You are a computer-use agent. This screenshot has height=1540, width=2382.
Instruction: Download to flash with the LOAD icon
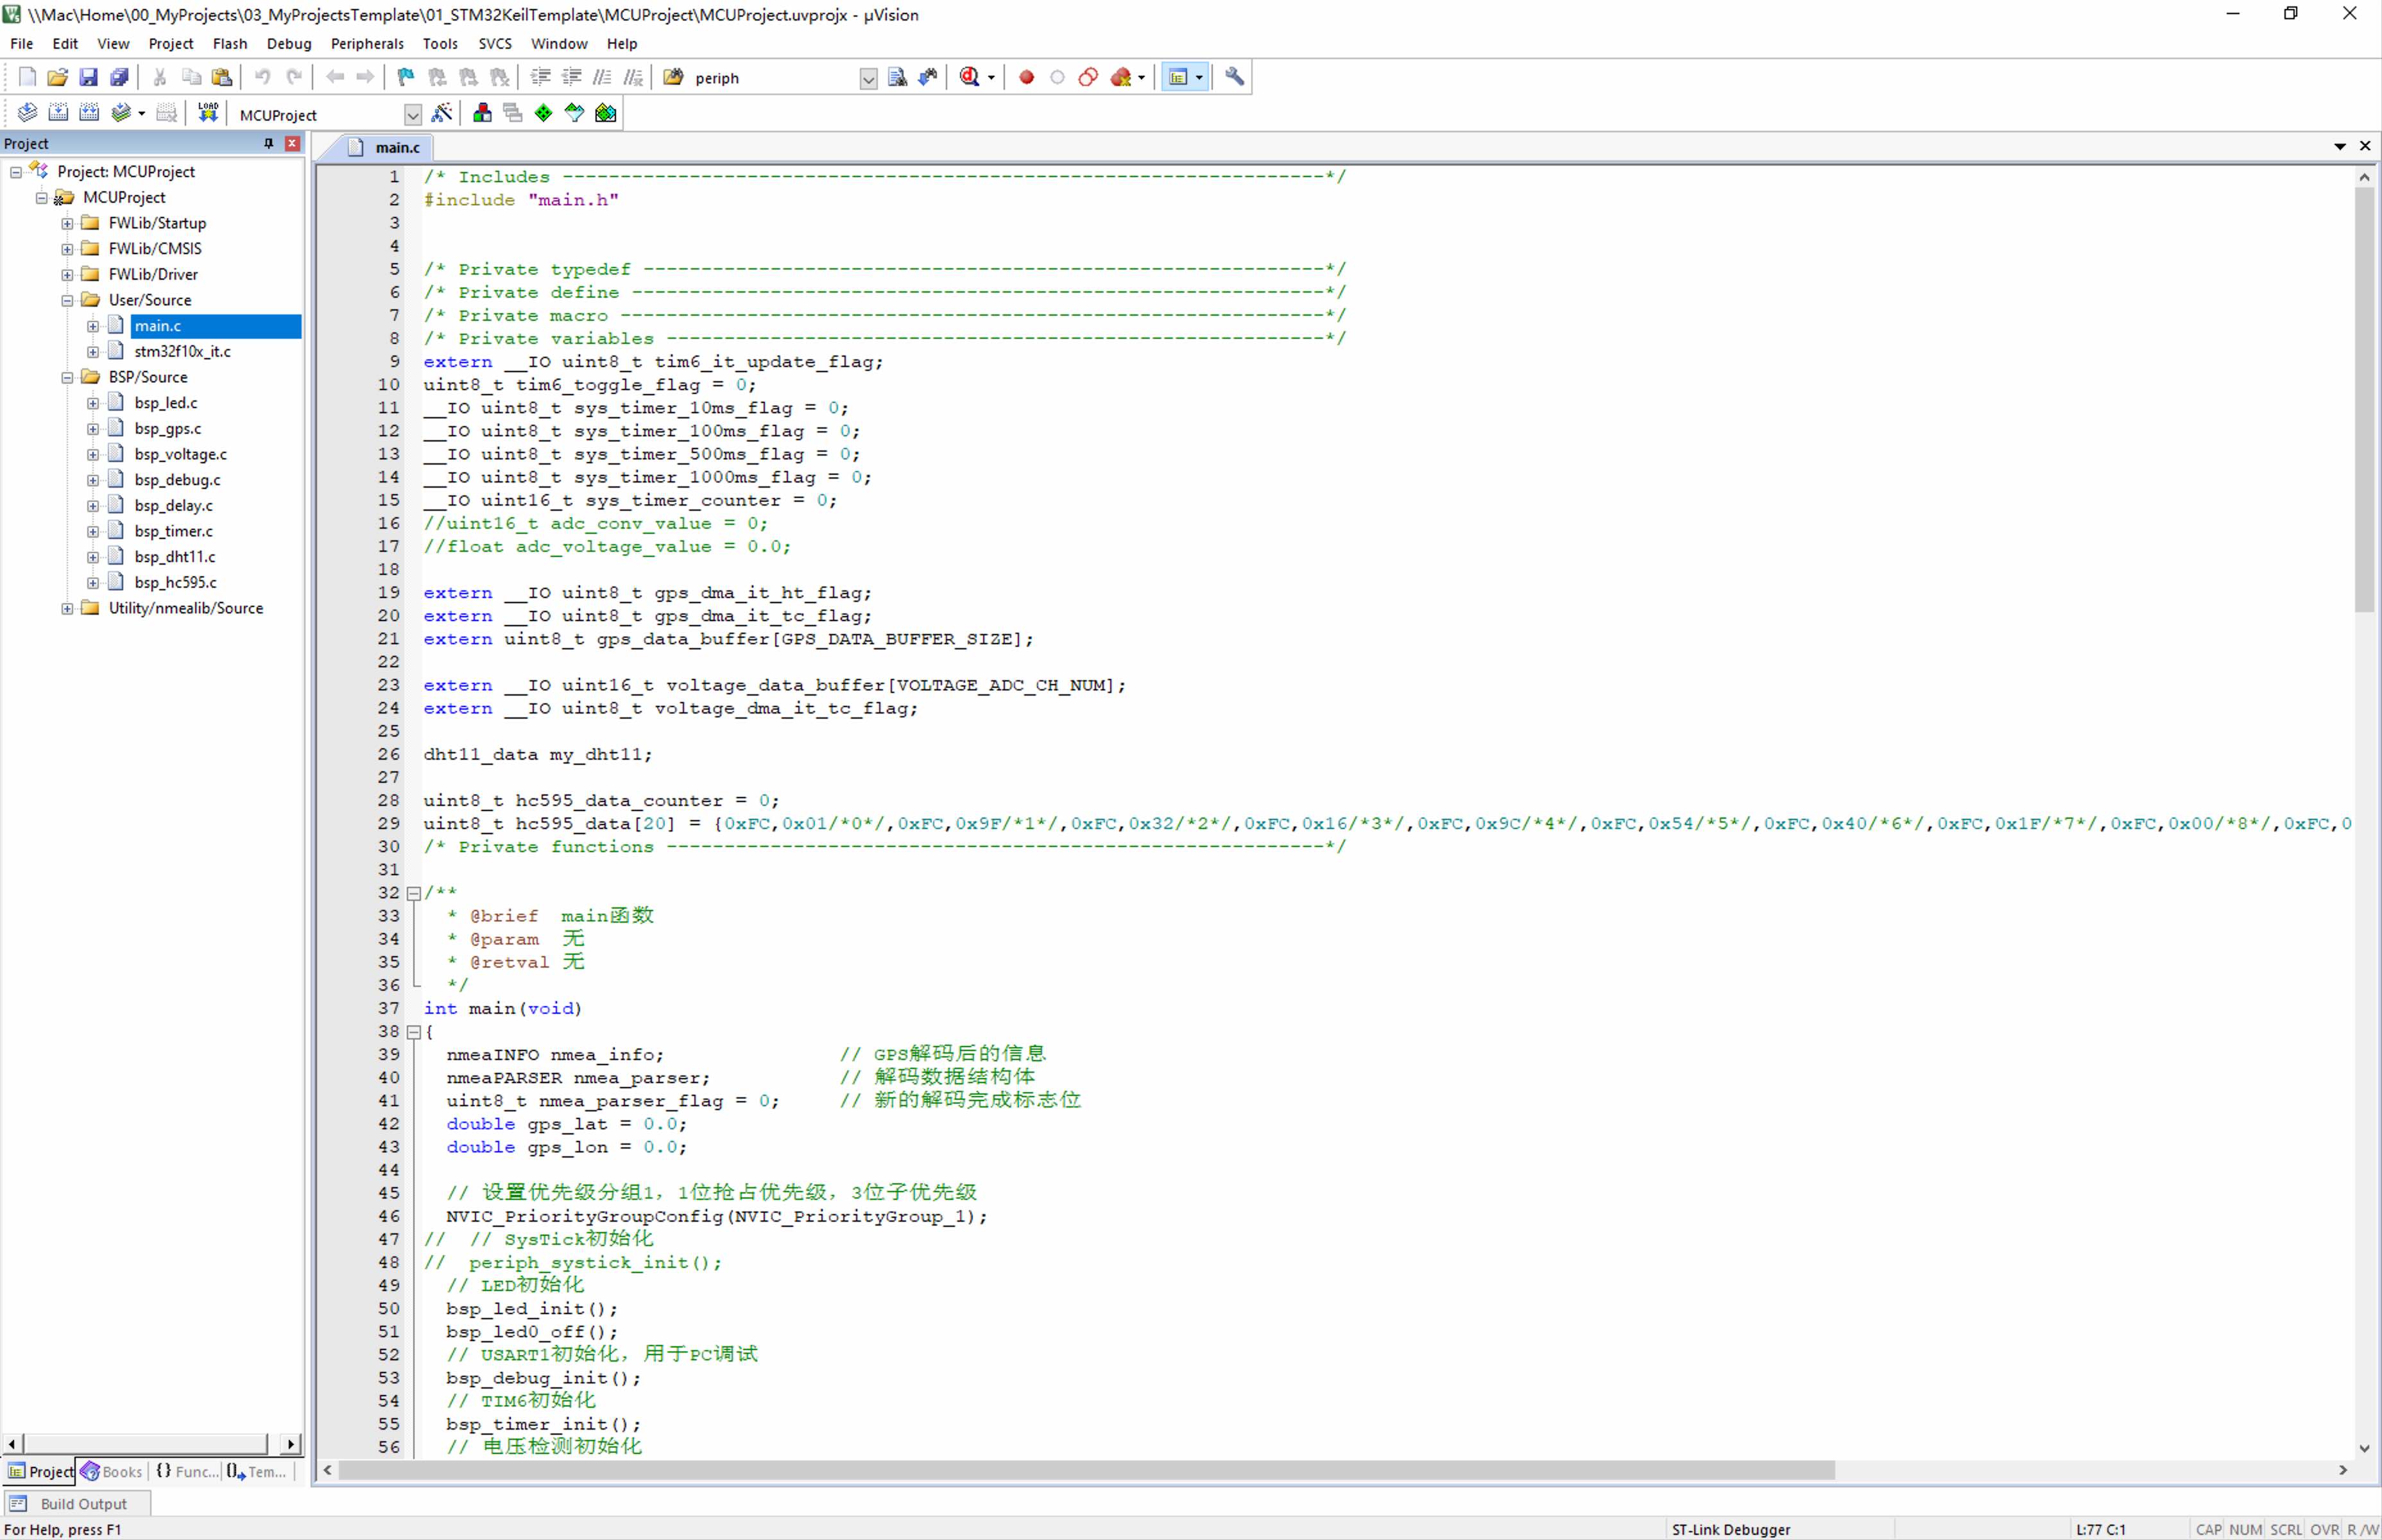(x=207, y=113)
